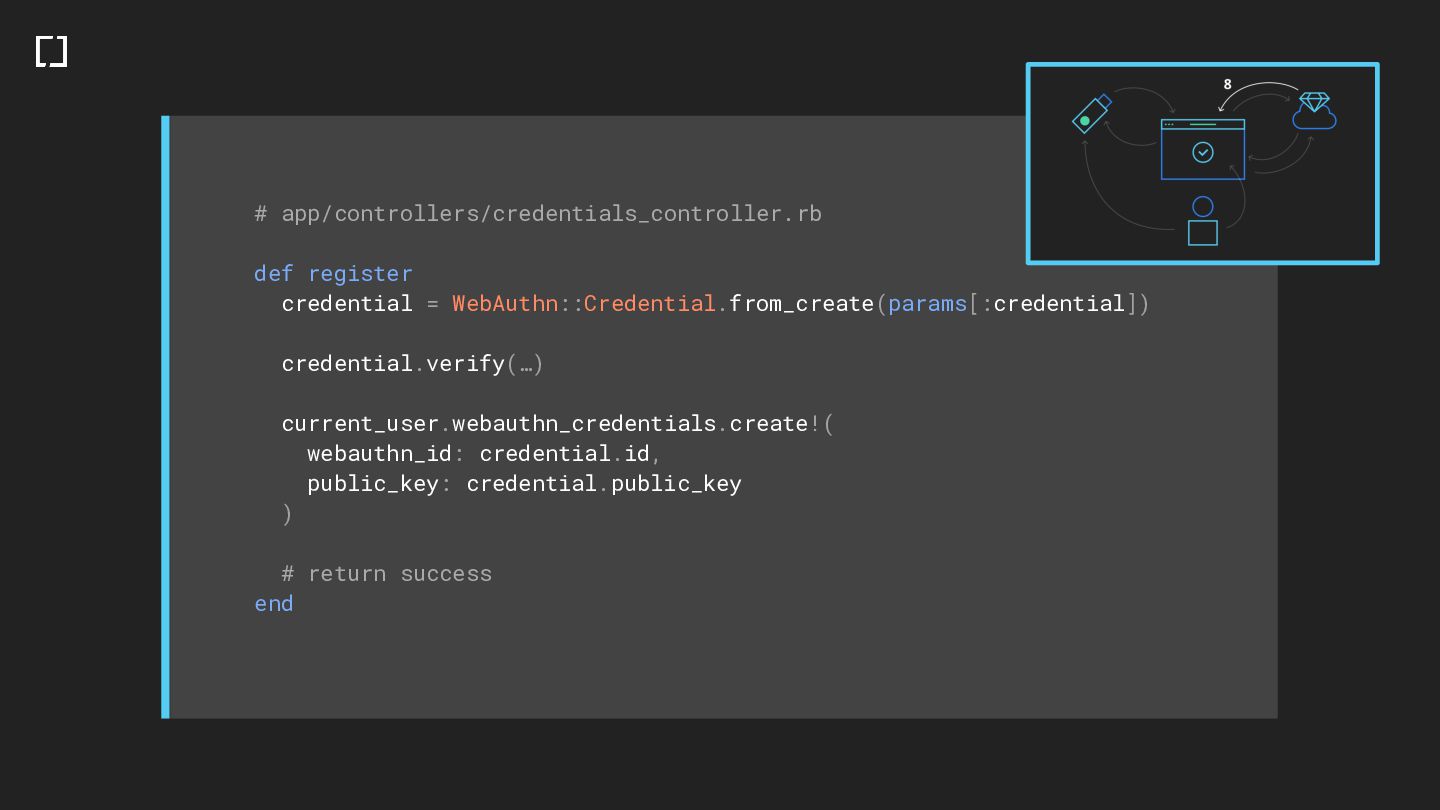Click the white bracket logo
The width and height of the screenshot is (1440, 810).
tap(51, 51)
